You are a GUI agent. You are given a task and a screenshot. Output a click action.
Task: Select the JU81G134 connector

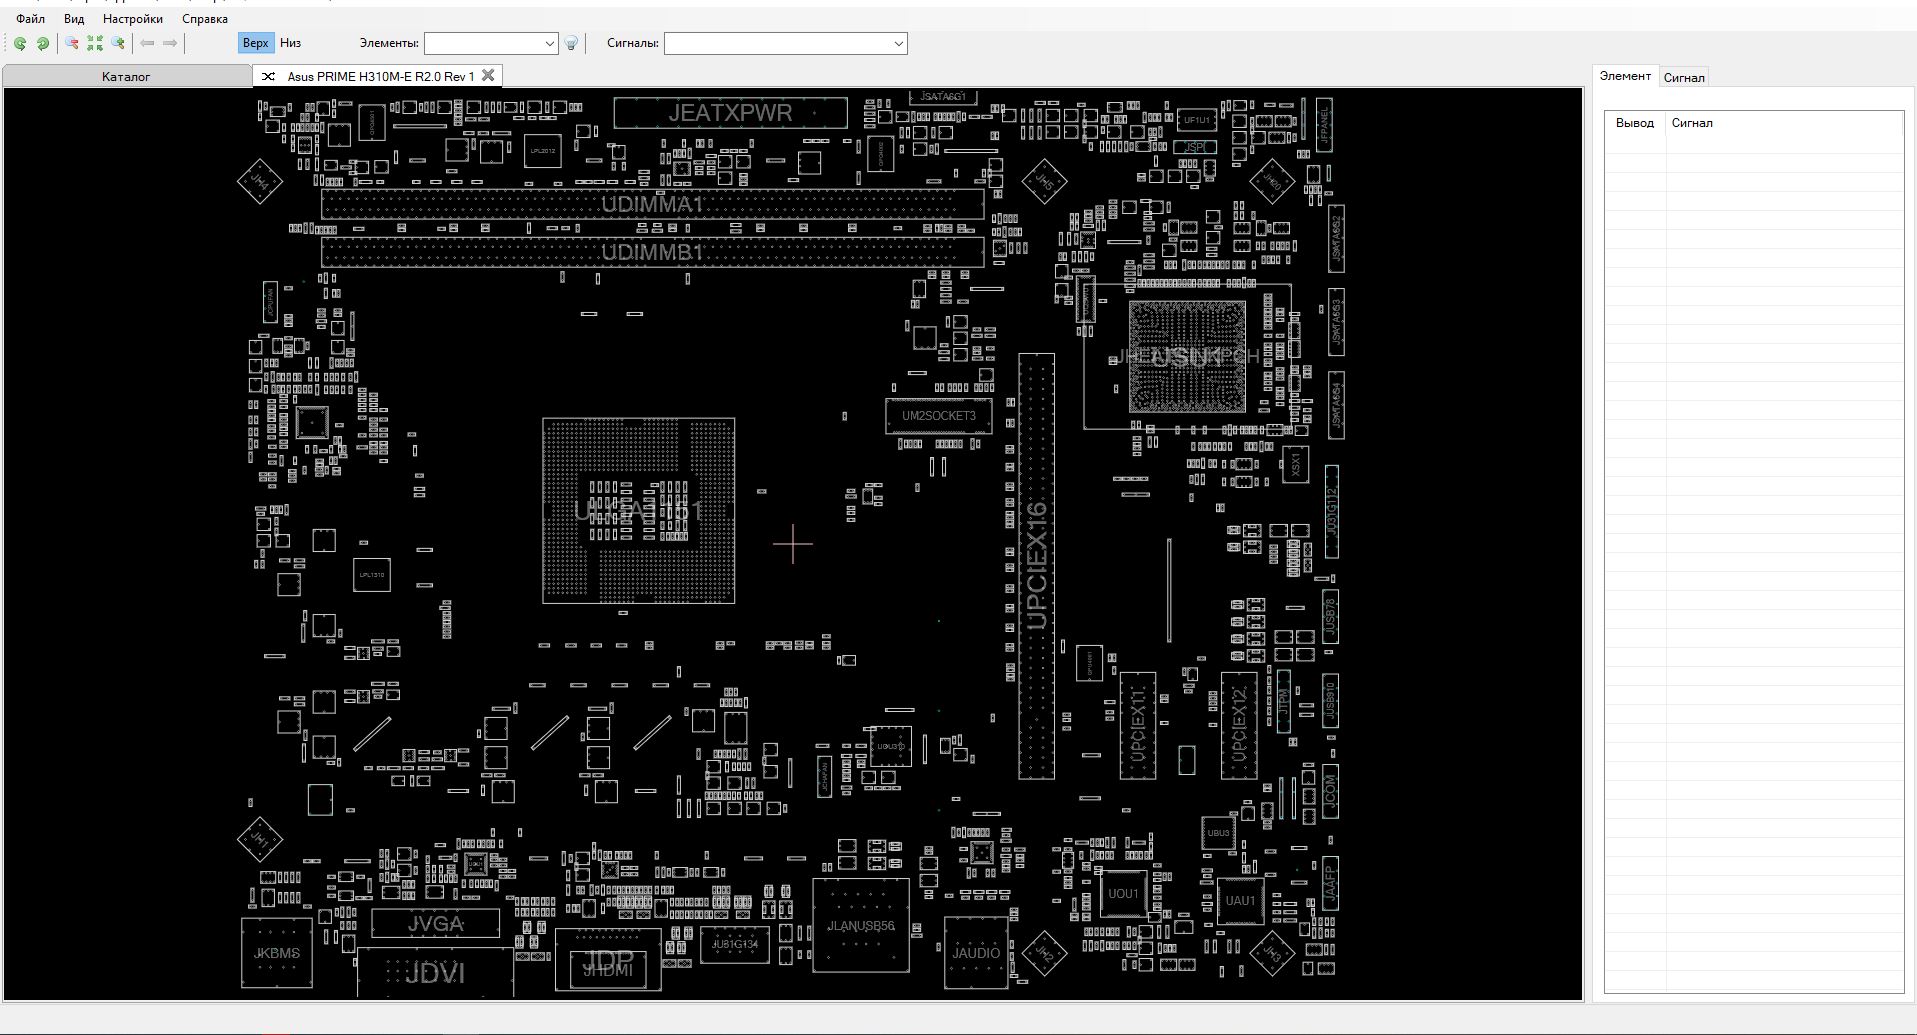734,944
